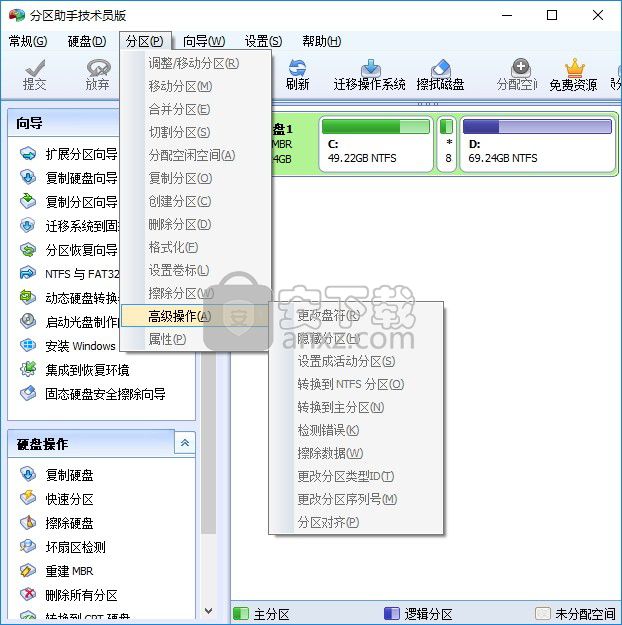This screenshot has height=625, width=622.
Task: Choose 分区对齐(P) in submenu
Action: pos(356,522)
